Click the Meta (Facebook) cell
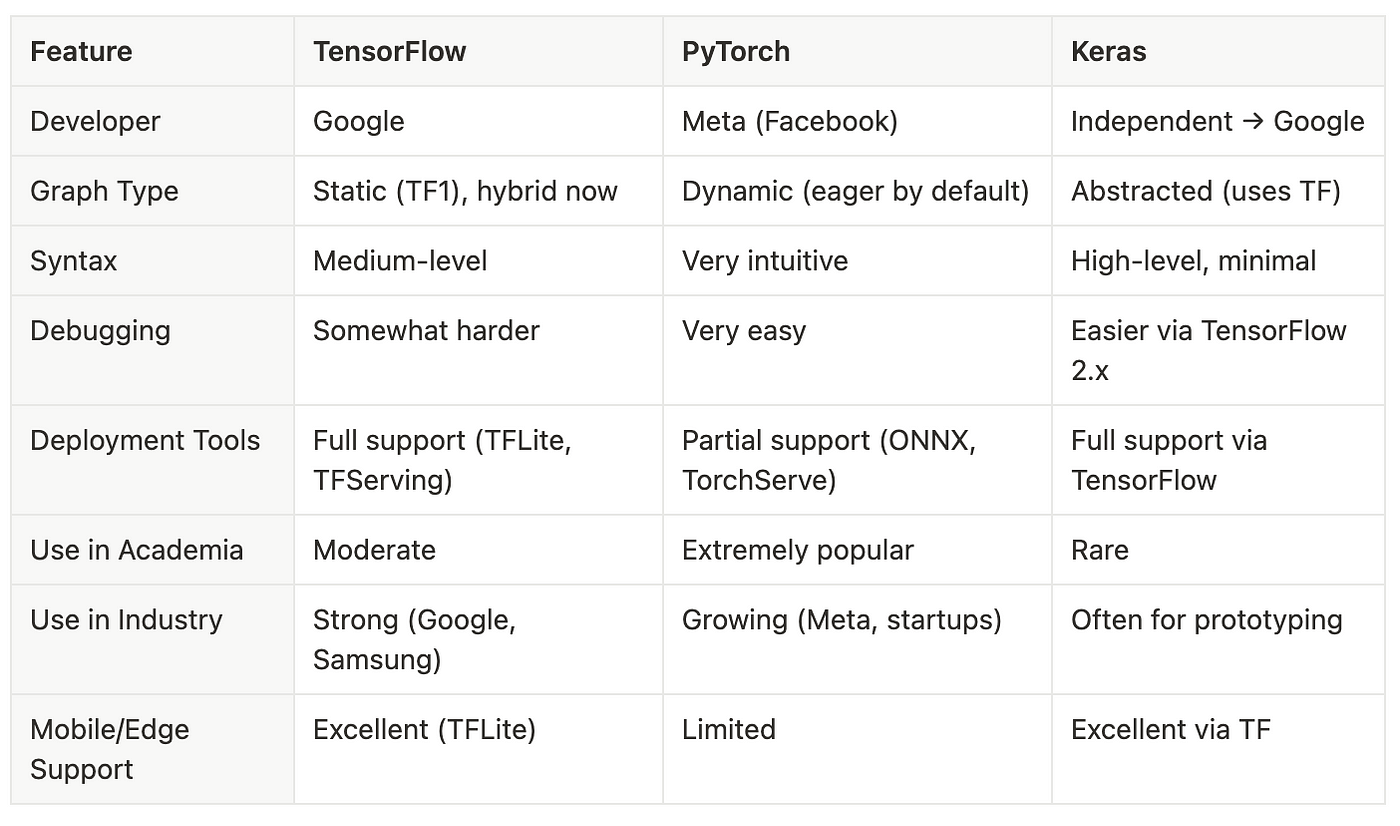The width and height of the screenshot is (1400, 826). [857, 121]
